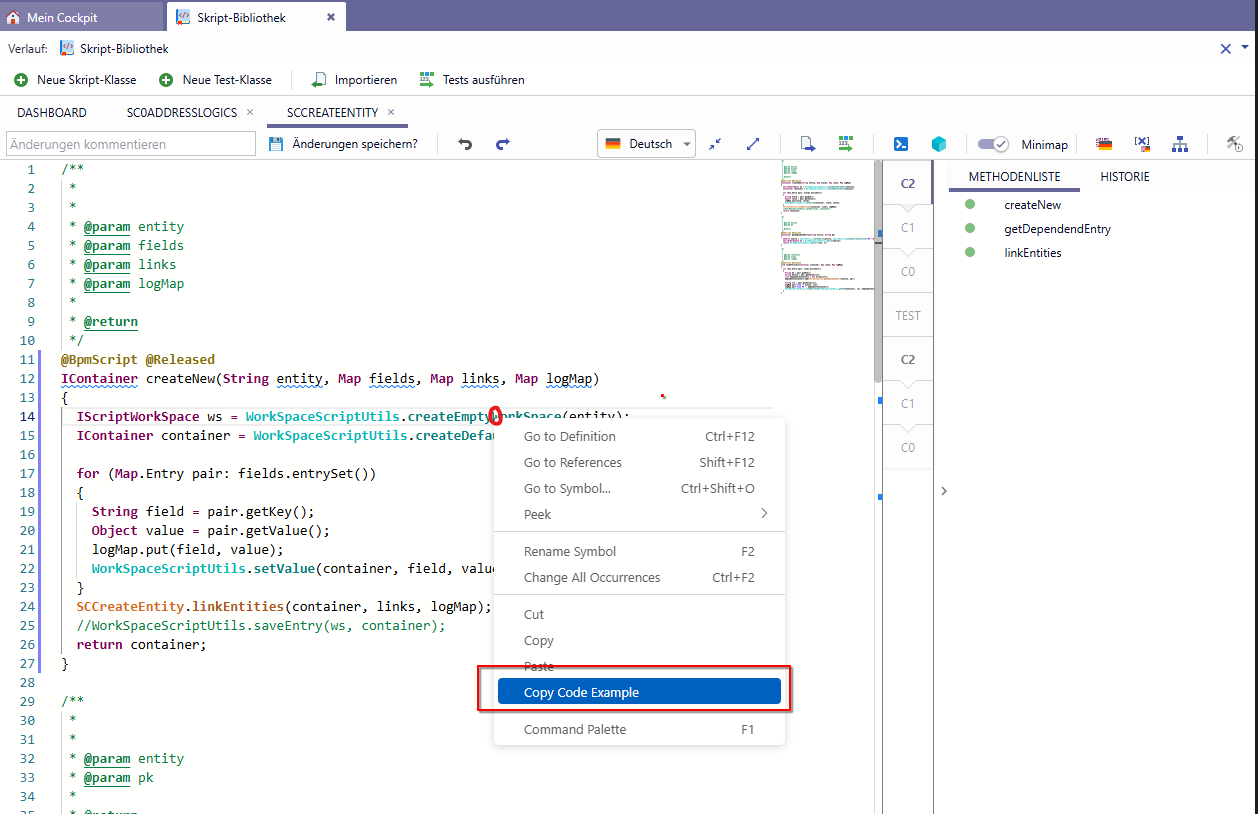
Task: Click the shrink editor inward arrows icon
Action: click(x=715, y=144)
